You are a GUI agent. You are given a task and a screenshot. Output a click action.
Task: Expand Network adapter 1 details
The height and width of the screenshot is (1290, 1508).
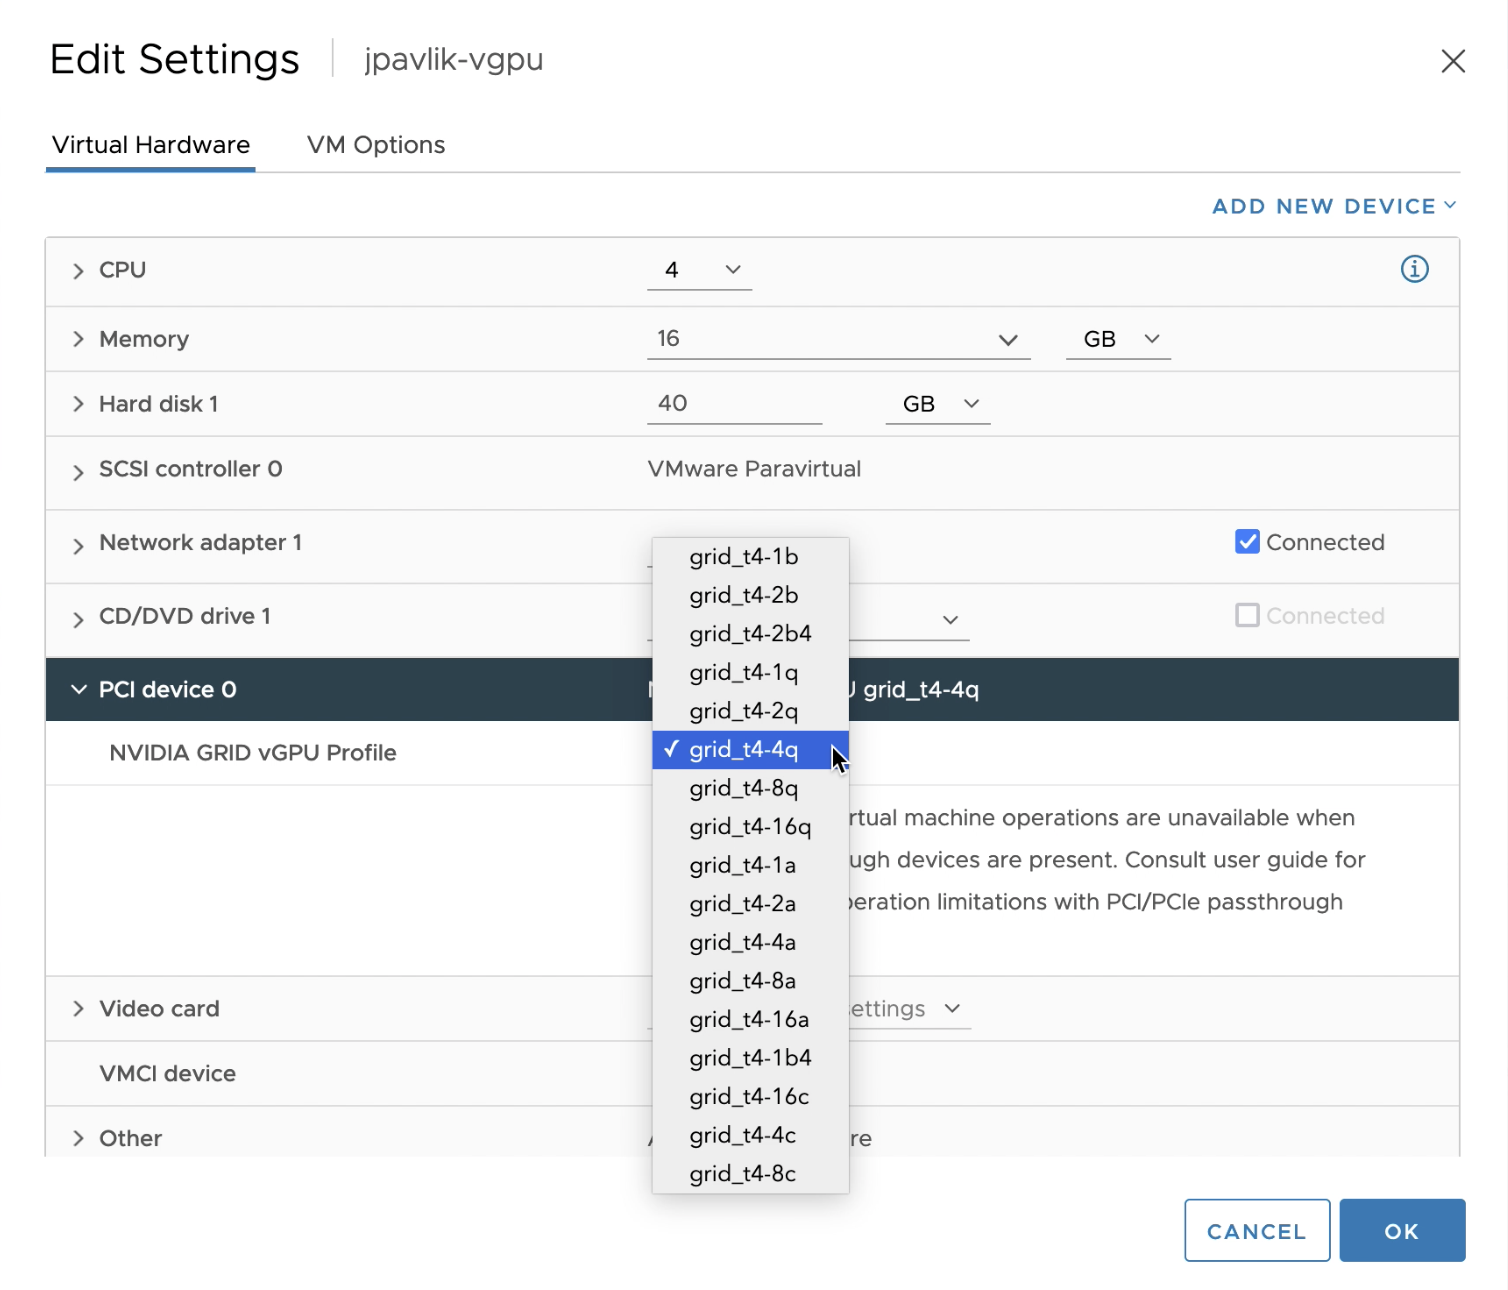click(x=79, y=542)
